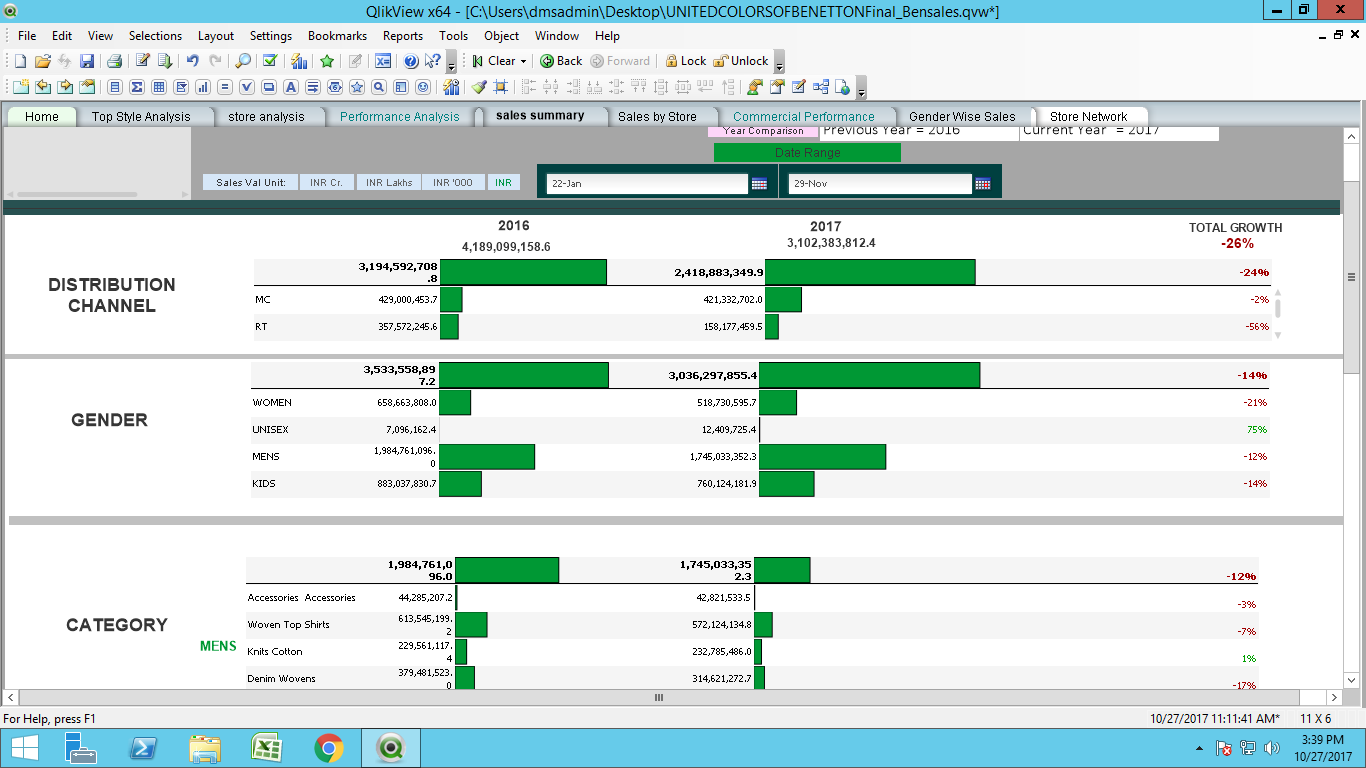The height and width of the screenshot is (768, 1366).
Task: Open calendar picker for 22-Jan date
Action: [x=759, y=184]
